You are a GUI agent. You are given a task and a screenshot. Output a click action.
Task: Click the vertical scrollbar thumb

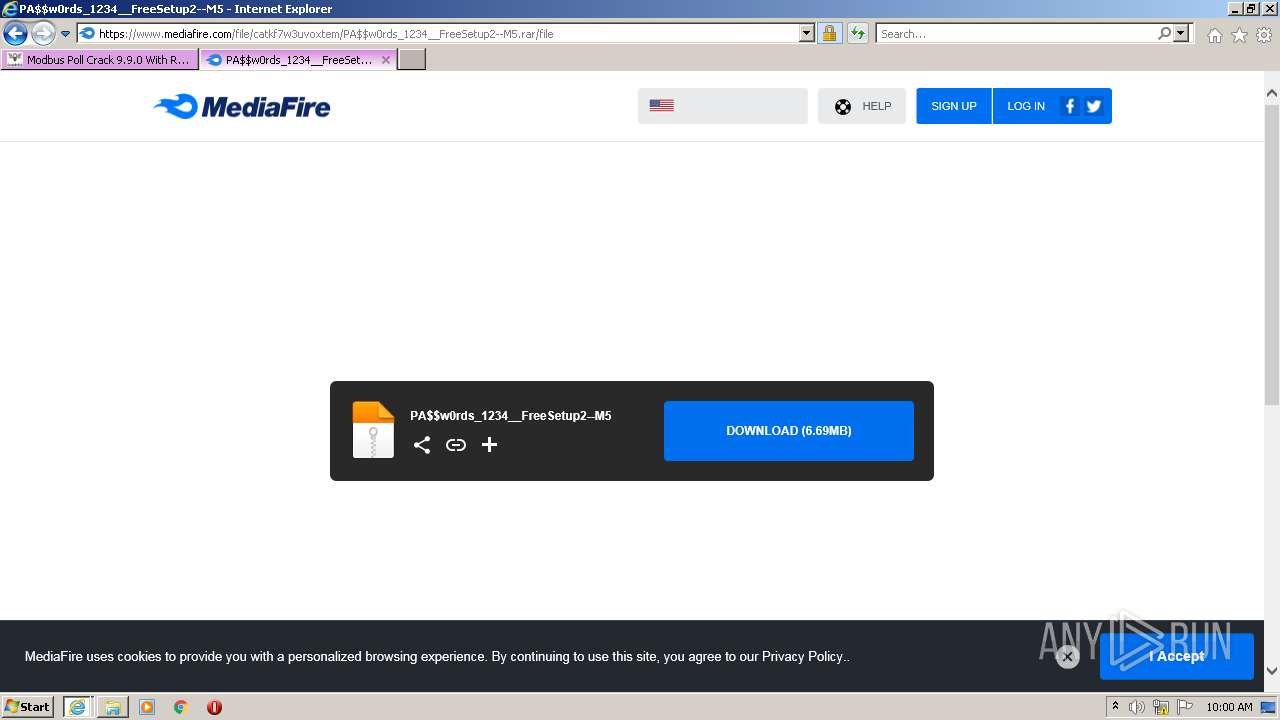(x=1272, y=254)
